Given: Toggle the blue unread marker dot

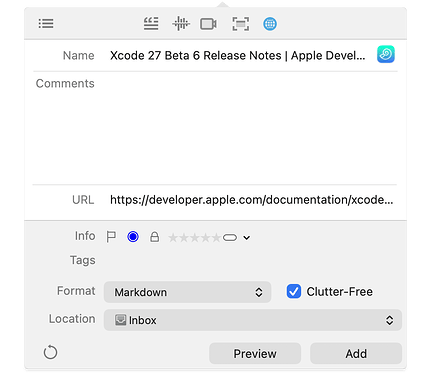Looking at the screenshot, I should 133,237.
